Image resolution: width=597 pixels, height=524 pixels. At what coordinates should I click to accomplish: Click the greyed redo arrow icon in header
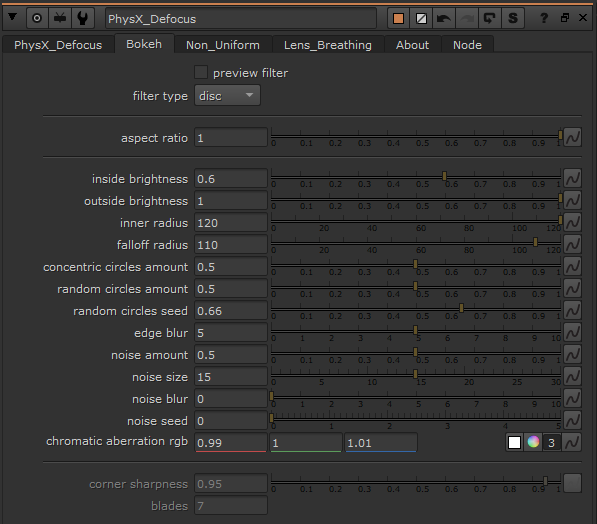click(466, 18)
